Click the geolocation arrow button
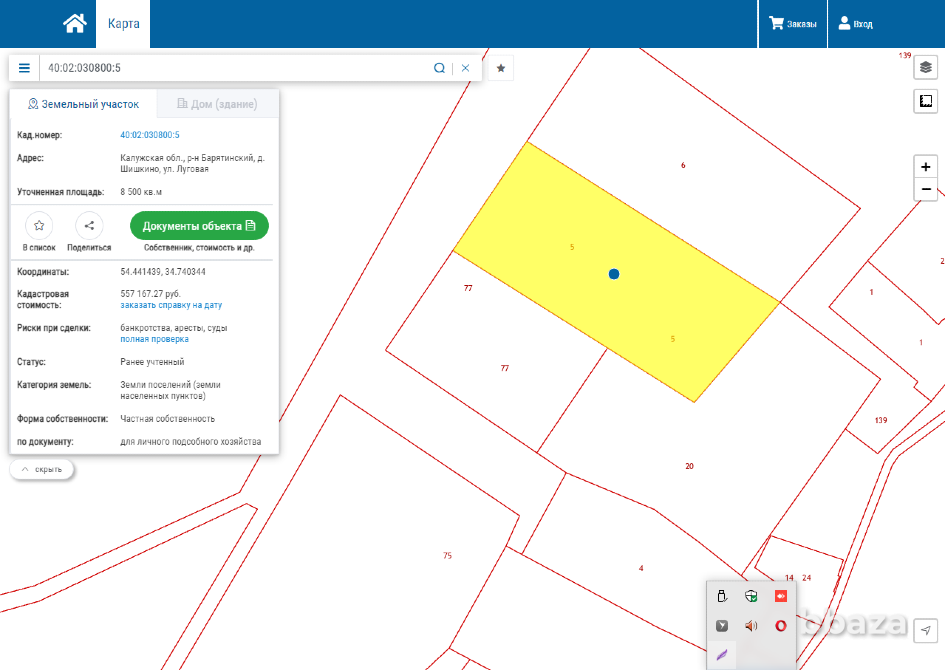 point(926,630)
